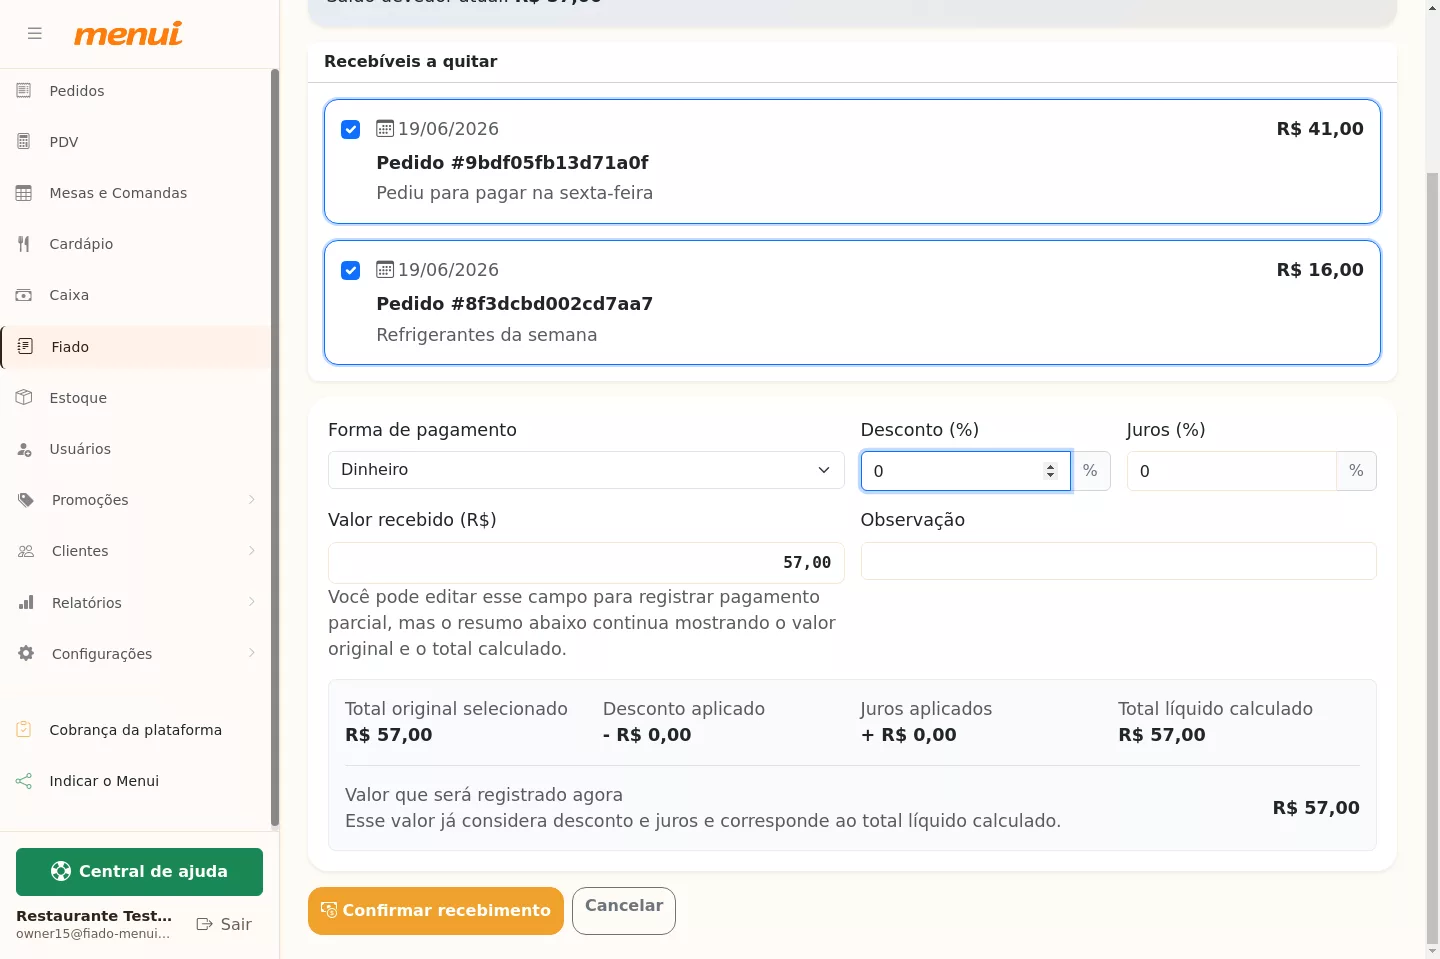Uncheck the R$ 41,00 receivable checkbox
Image resolution: width=1440 pixels, height=959 pixels.
click(351, 130)
